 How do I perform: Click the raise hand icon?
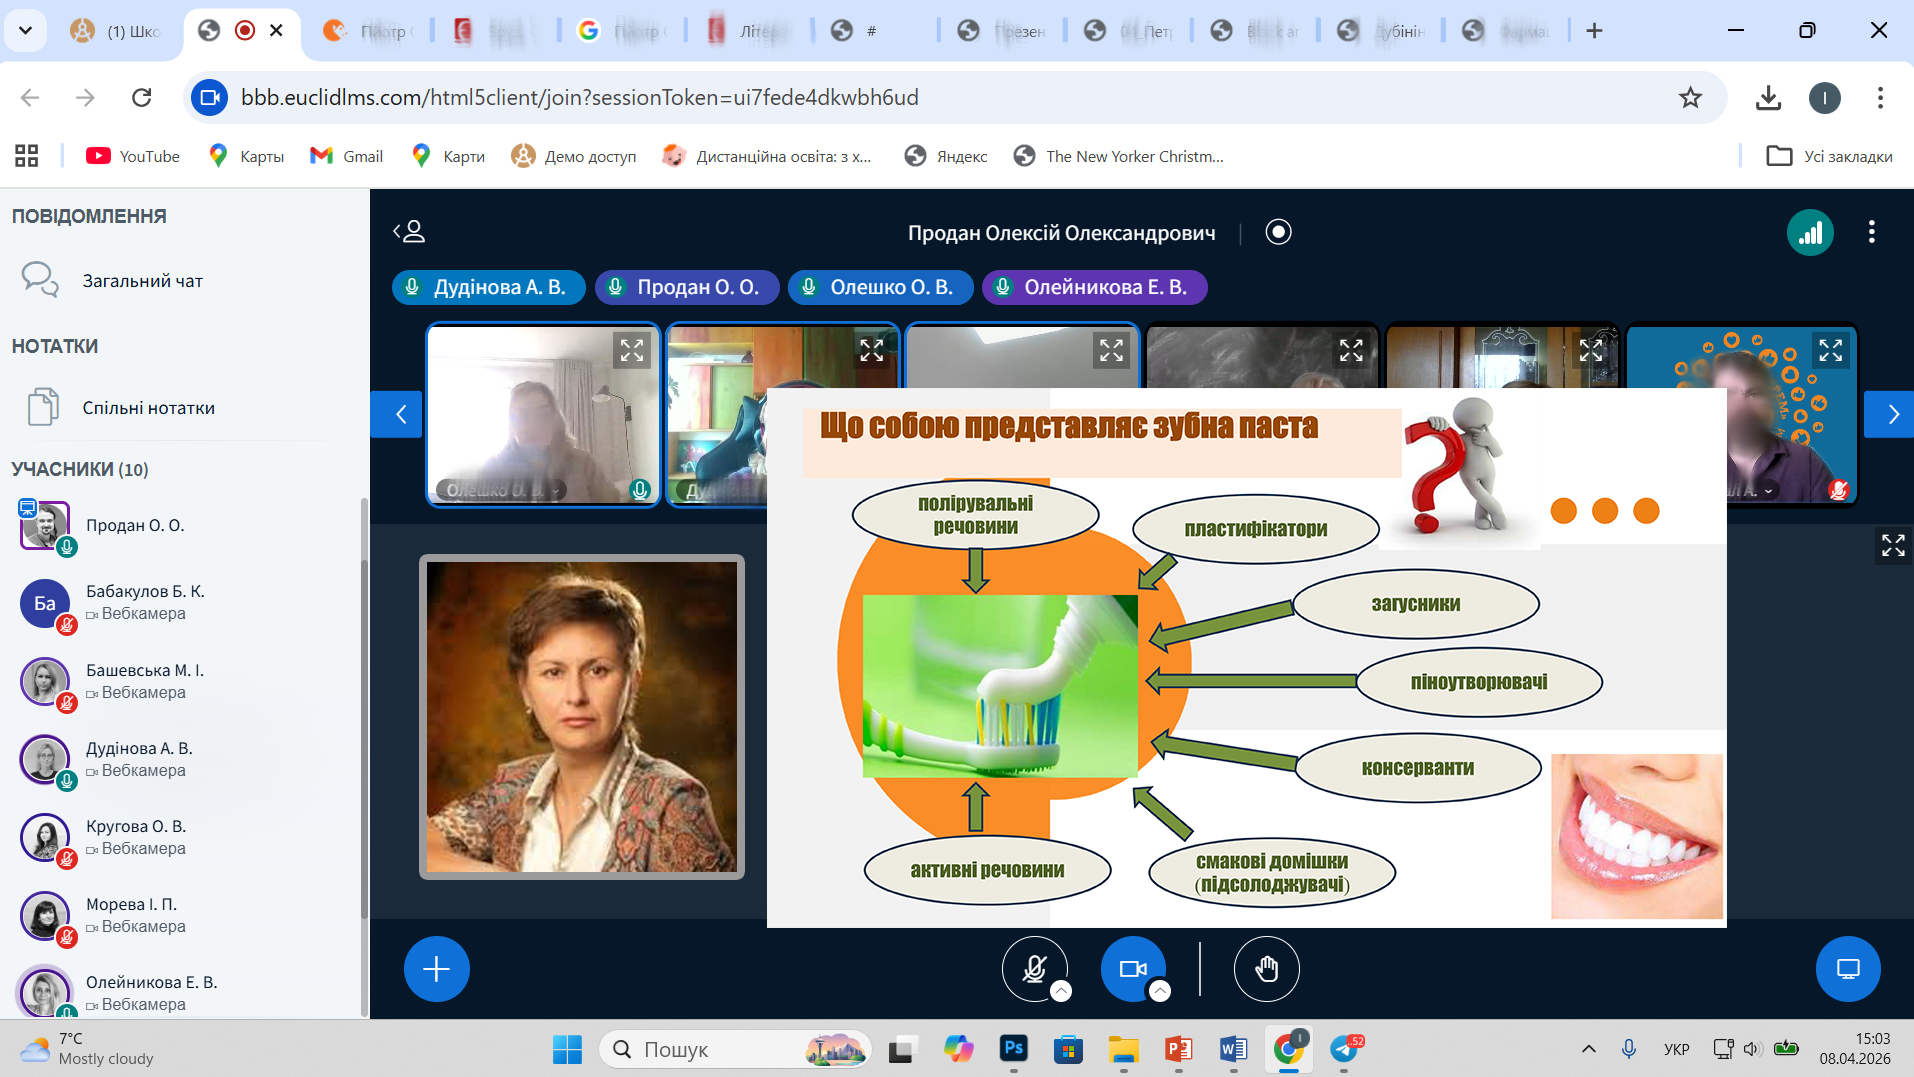point(1266,969)
